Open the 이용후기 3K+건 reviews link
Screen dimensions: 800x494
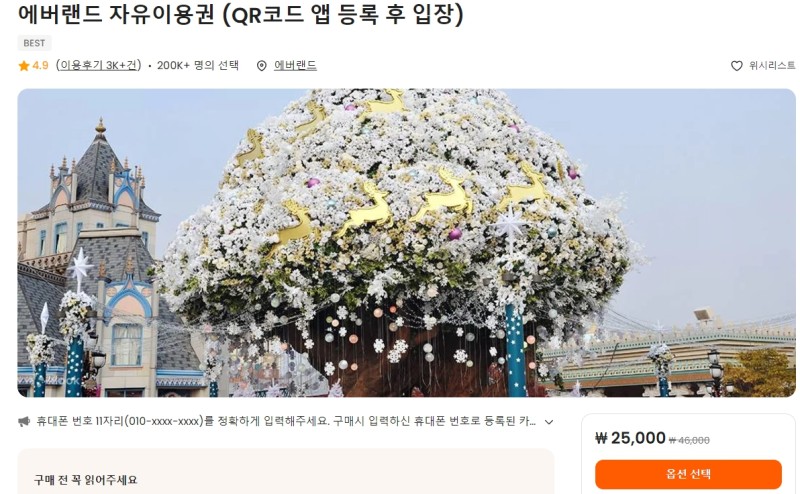98,65
